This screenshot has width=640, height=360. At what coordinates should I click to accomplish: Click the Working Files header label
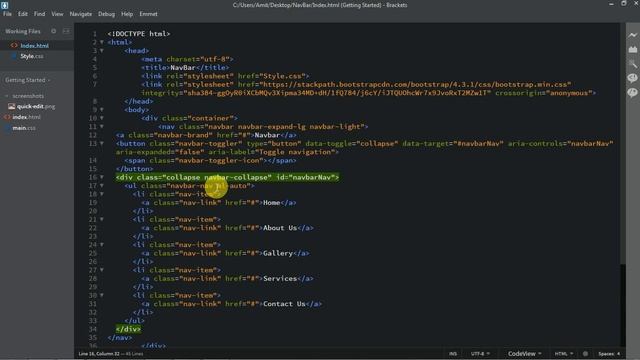click(x=23, y=31)
